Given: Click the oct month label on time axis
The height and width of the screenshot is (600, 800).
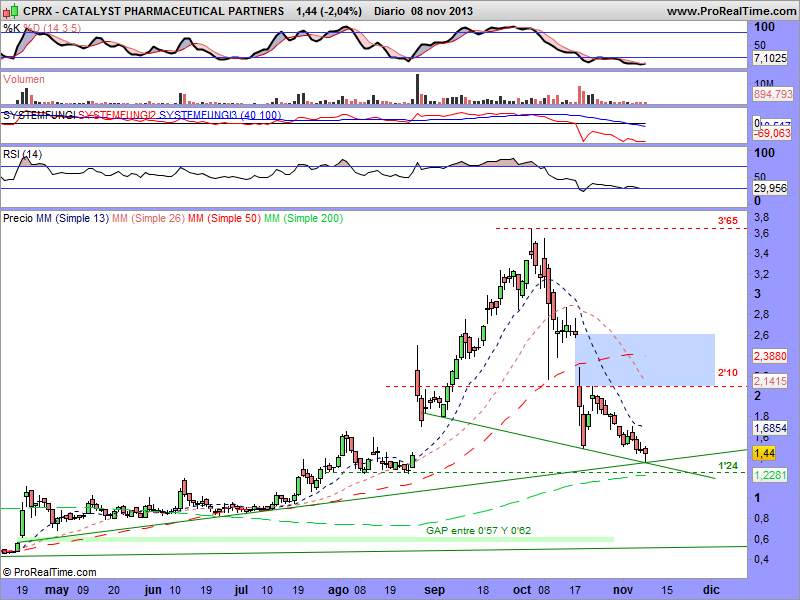Looking at the screenshot, I should 522,590.
